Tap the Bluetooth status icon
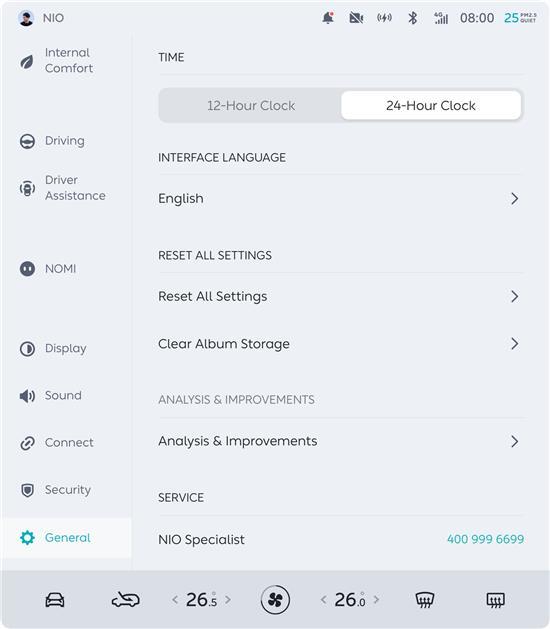550x629 pixels. pos(412,18)
